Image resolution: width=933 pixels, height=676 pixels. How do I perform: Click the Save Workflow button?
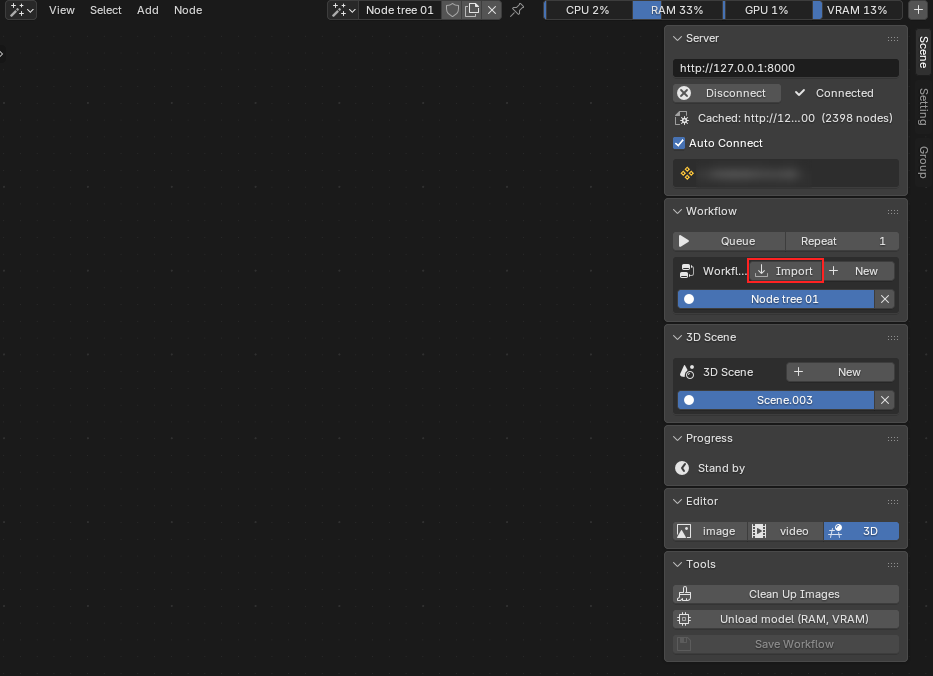point(785,644)
